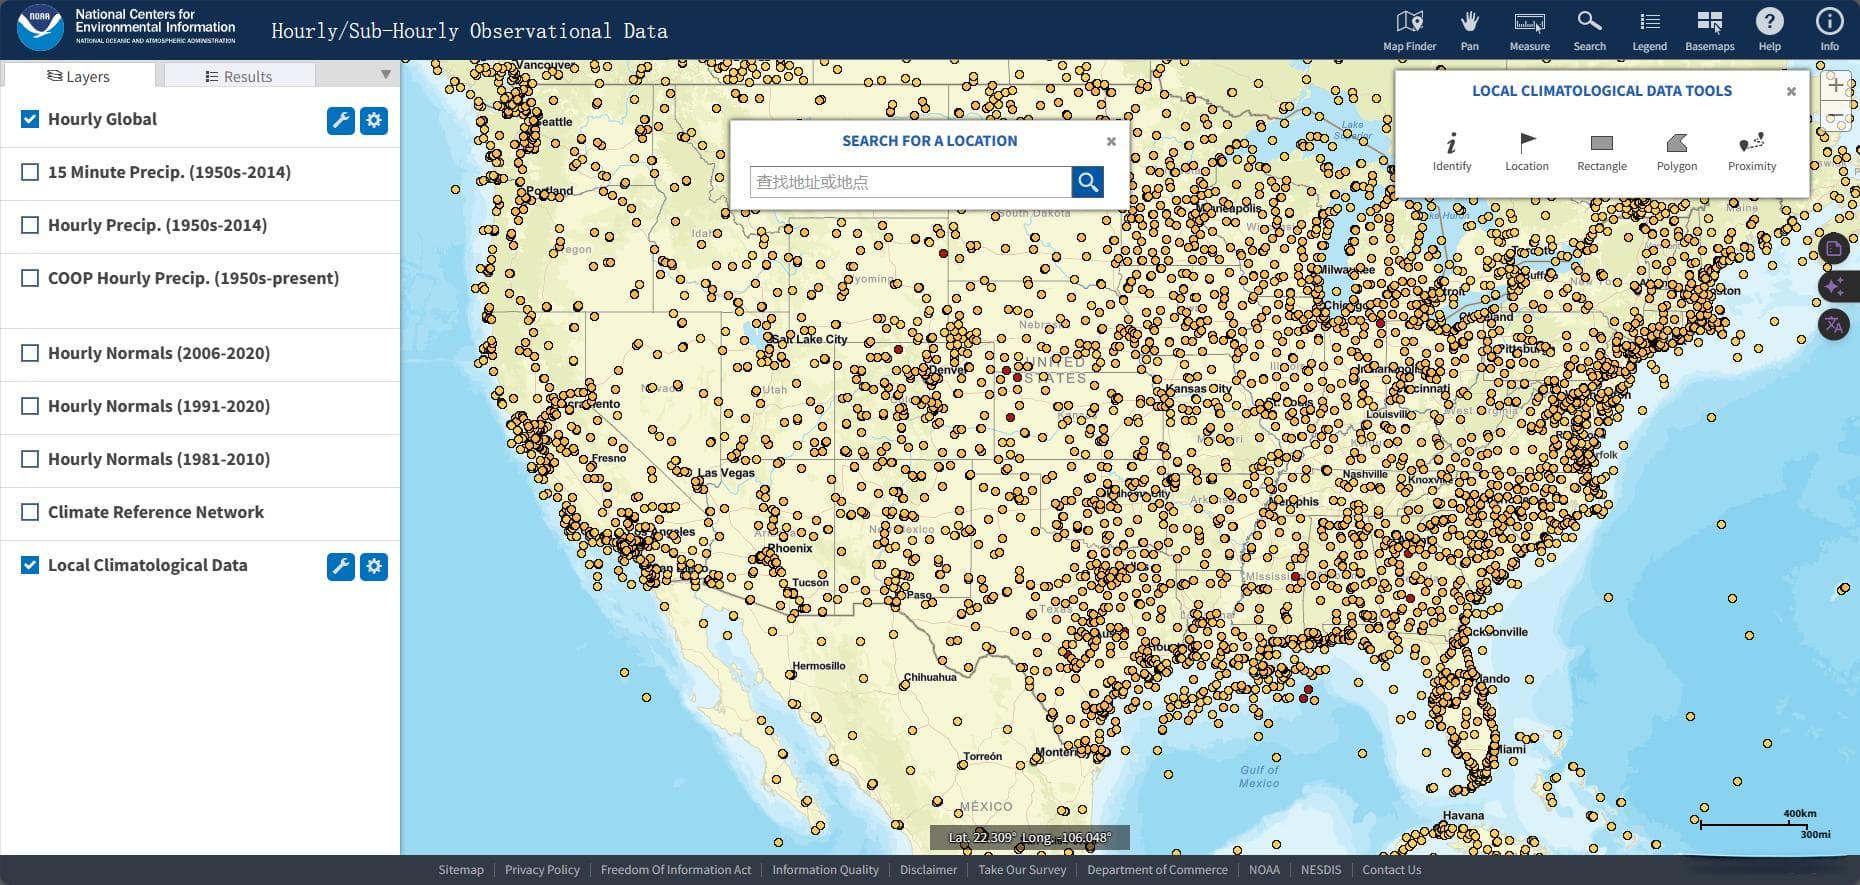Select the Polygon selection tool
The height and width of the screenshot is (885, 1860).
pos(1677,152)
